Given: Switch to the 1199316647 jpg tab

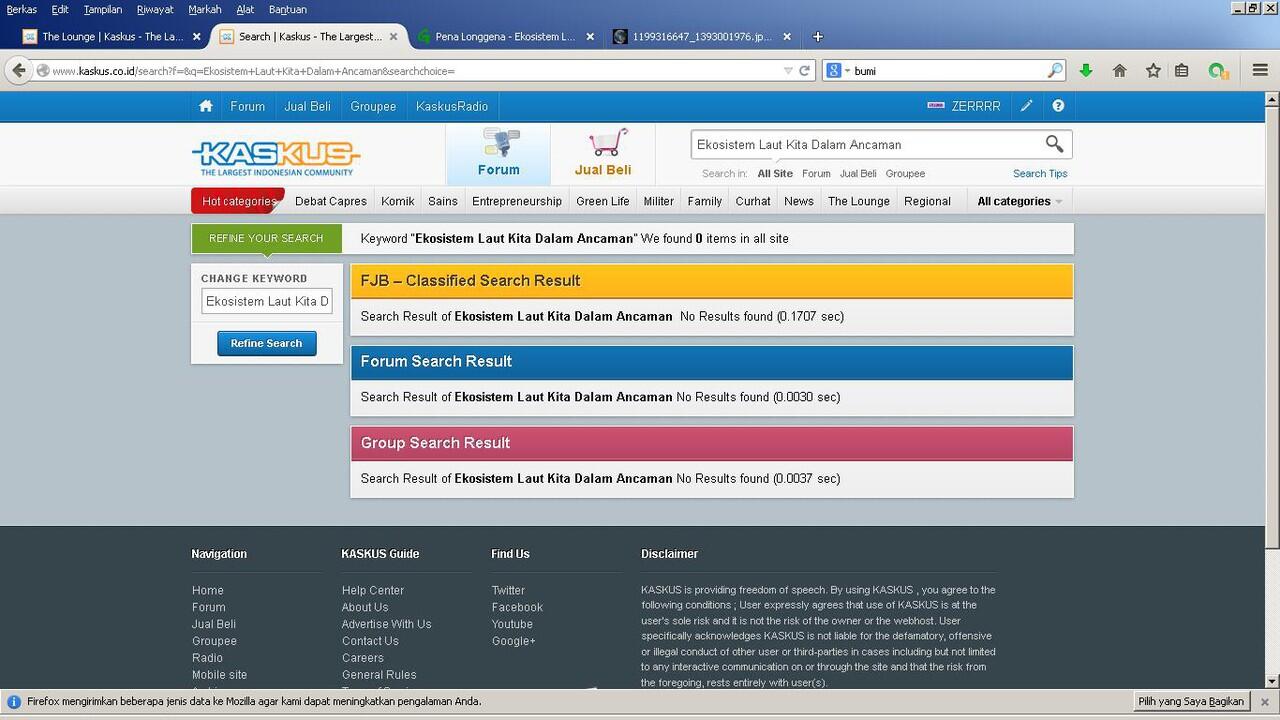Looking at the screenshot, I should pos(700,37).
